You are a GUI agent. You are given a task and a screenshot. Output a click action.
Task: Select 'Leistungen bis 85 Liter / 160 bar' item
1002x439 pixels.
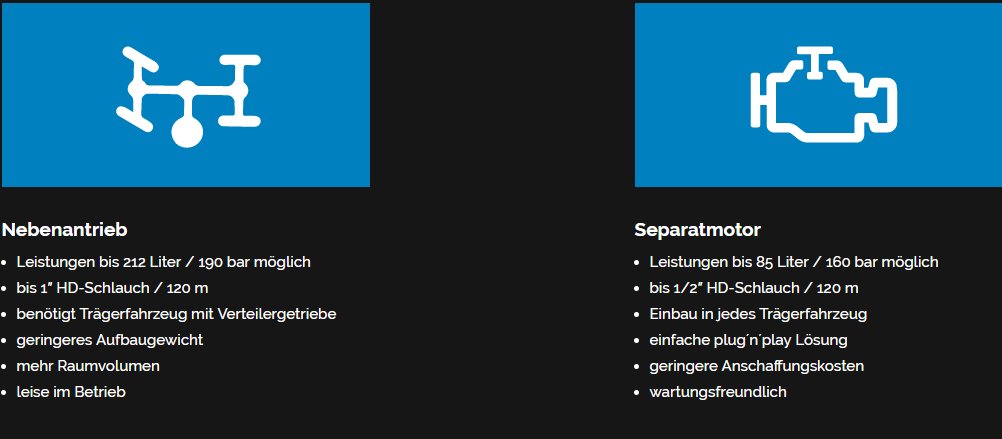(794, 262)
